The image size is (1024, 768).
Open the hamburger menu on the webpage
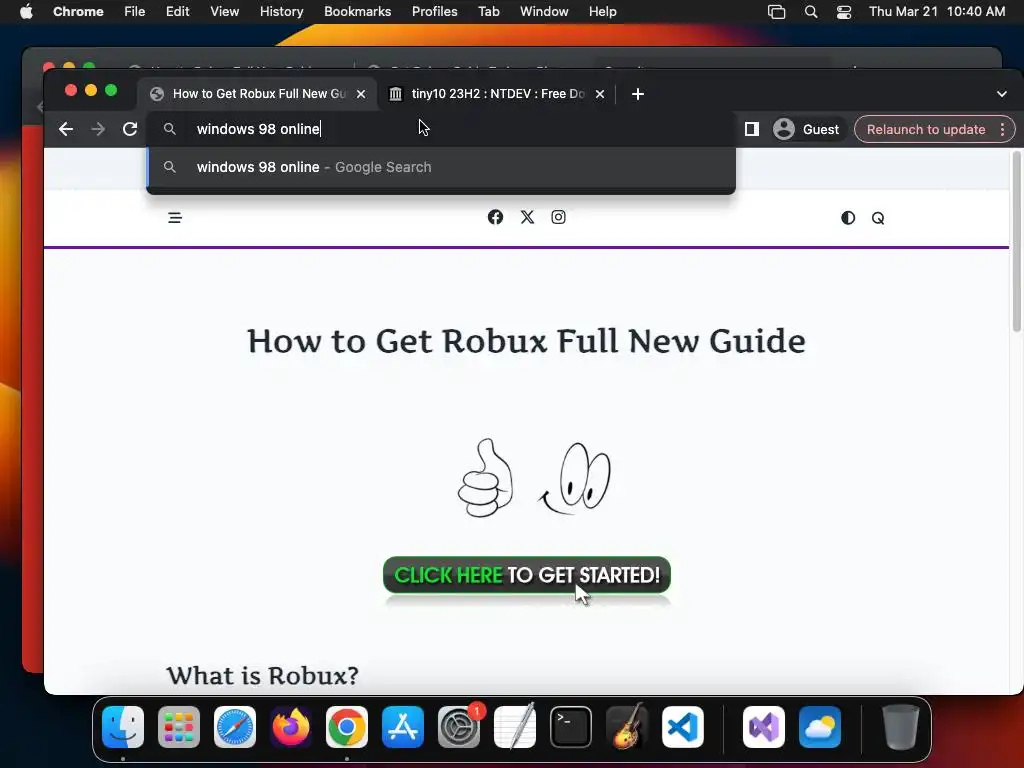coord(175,218)
